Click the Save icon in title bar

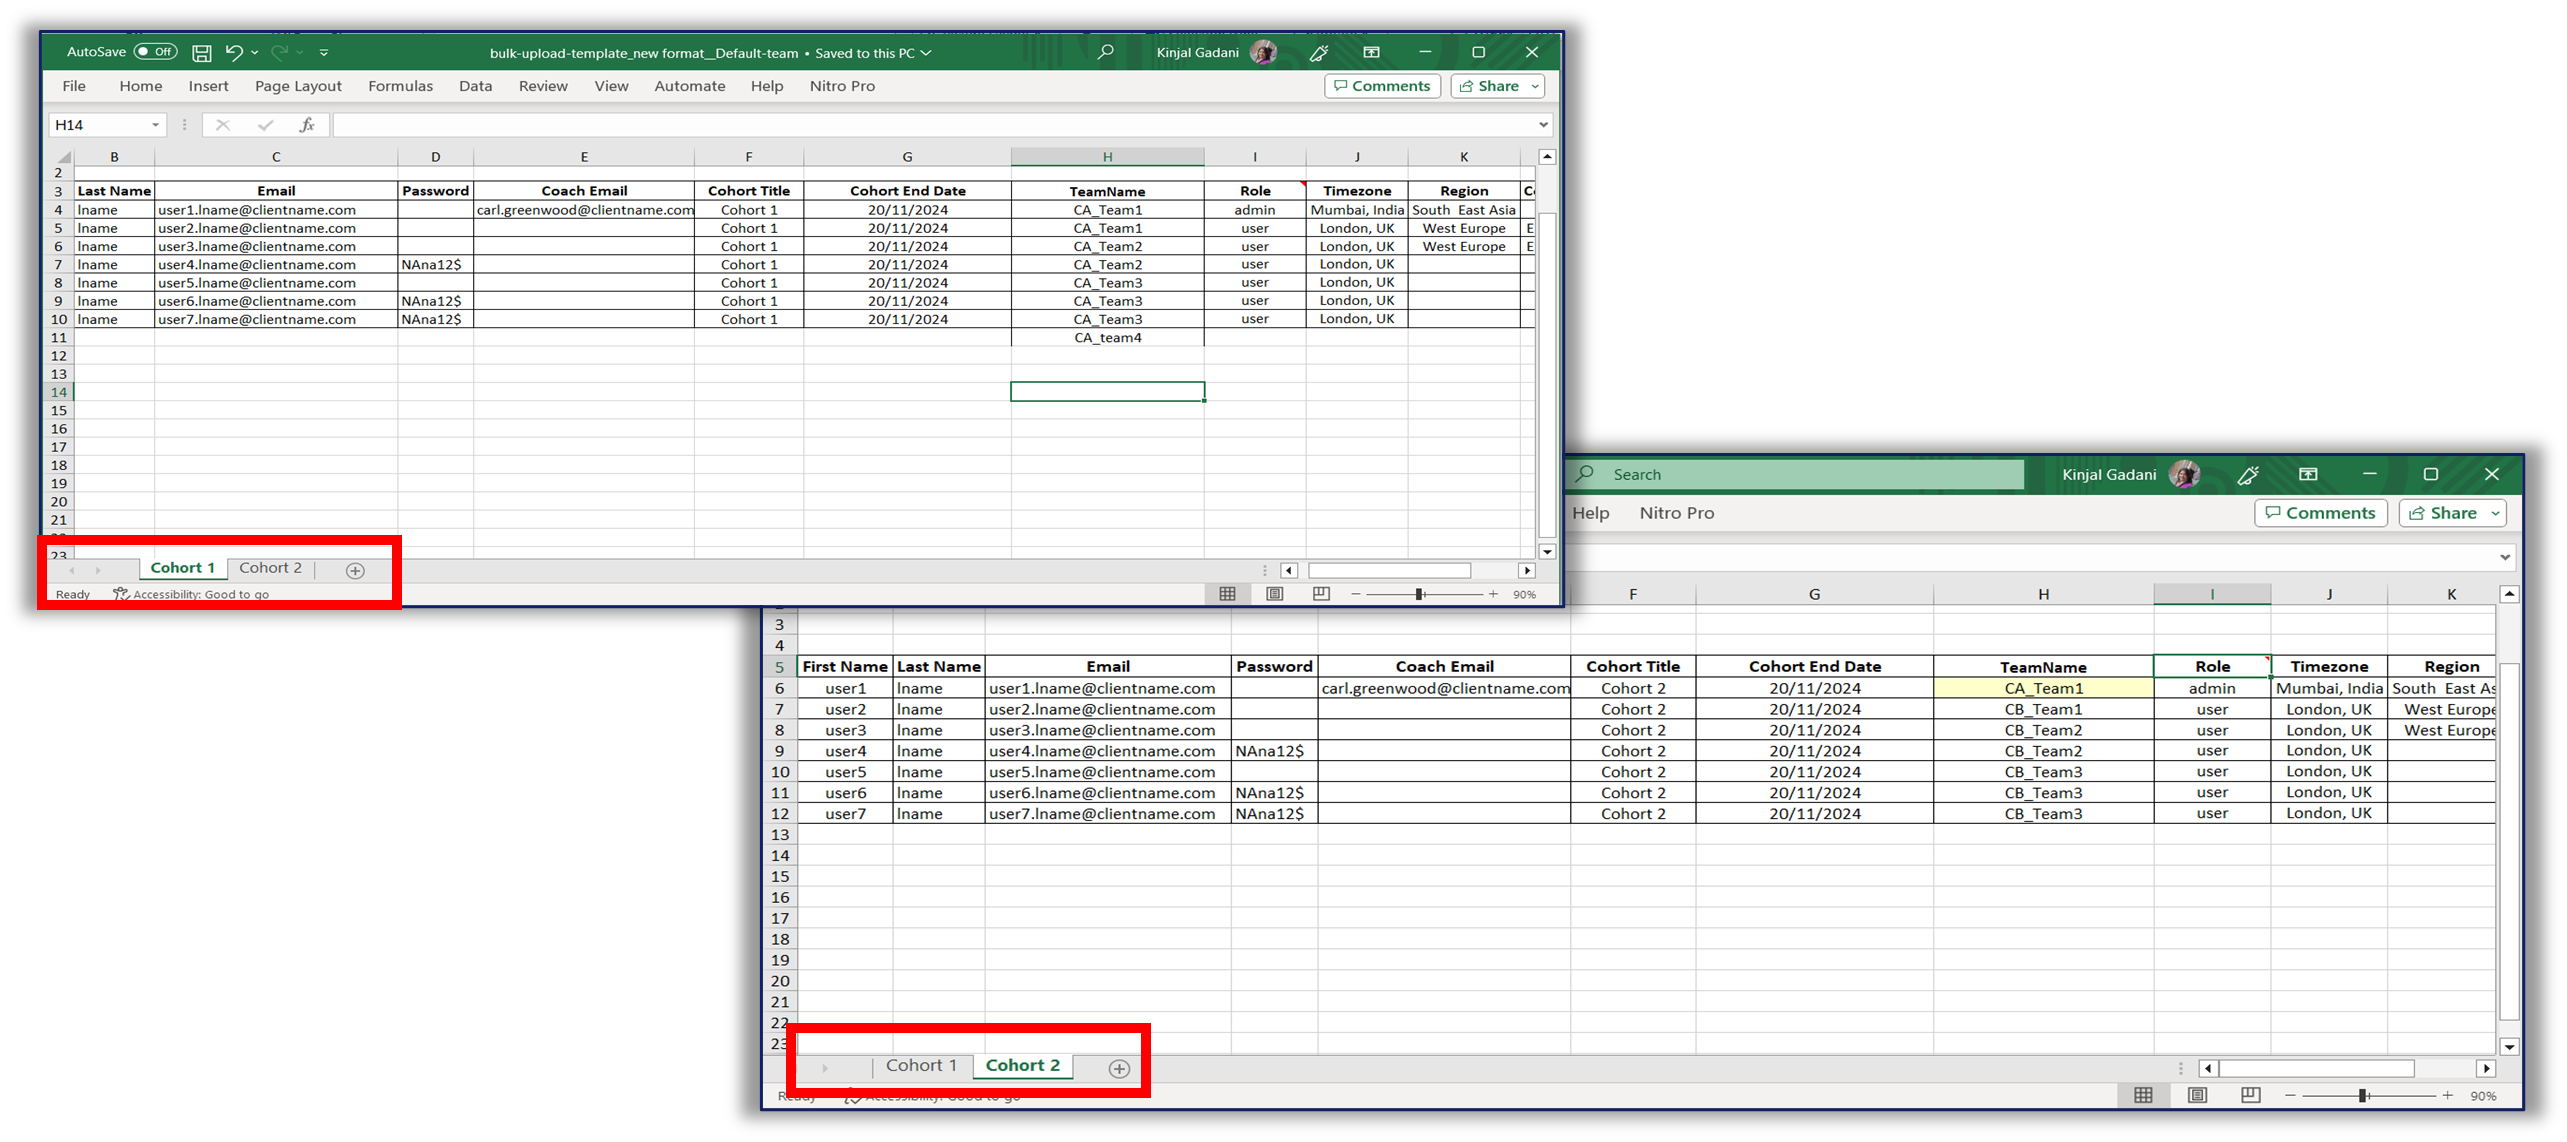202,52
